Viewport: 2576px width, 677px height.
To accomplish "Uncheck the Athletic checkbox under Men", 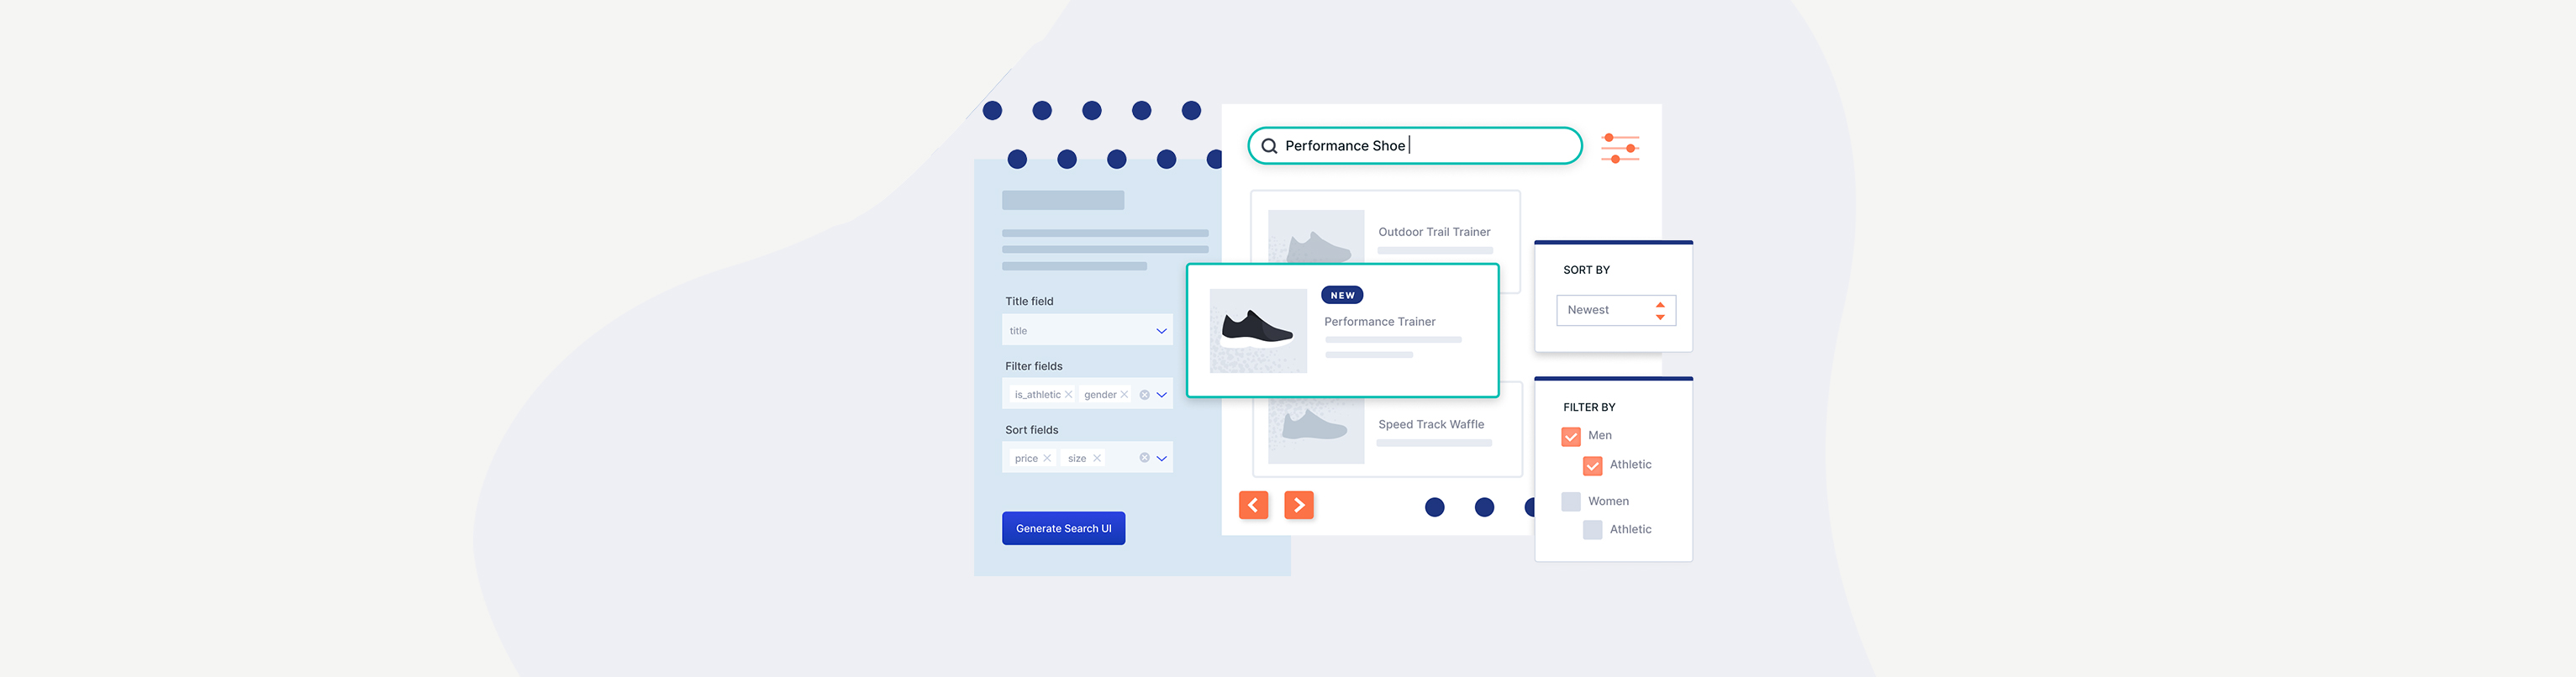I will tap(1592, 466).
